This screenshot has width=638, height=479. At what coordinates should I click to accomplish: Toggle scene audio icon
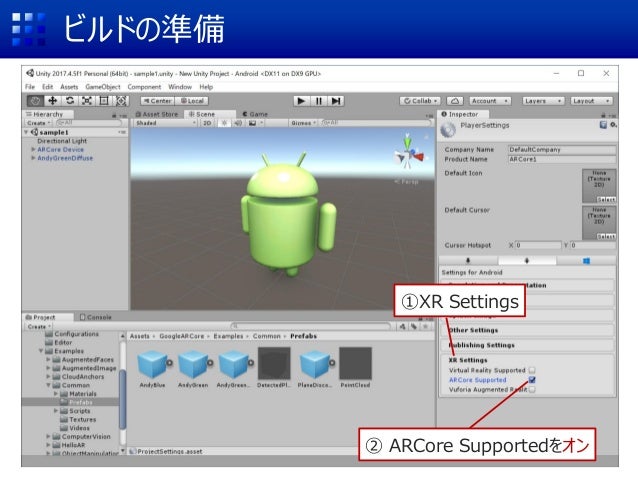(x=238, y=123)
